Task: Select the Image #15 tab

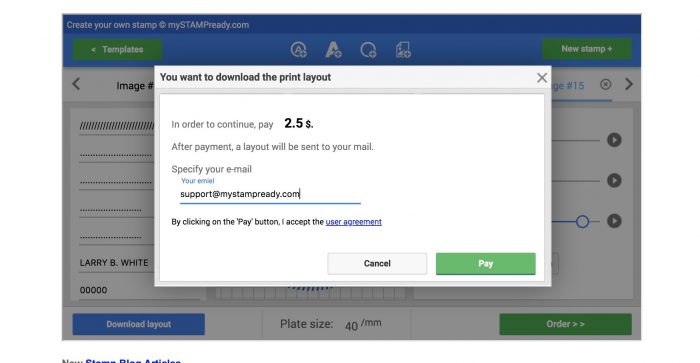Action: 568,86
